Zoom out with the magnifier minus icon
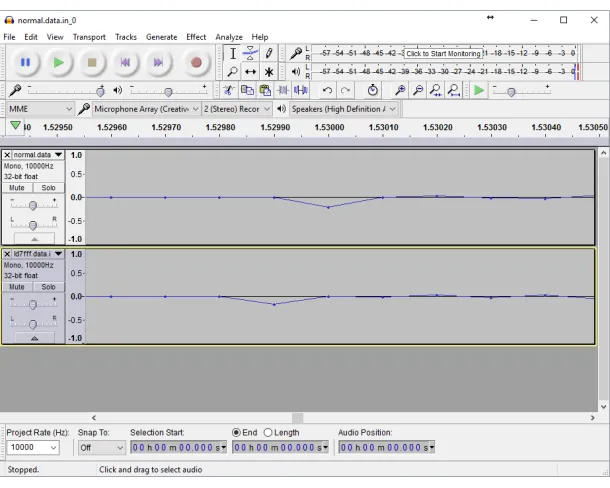 [x=418, y=91]
